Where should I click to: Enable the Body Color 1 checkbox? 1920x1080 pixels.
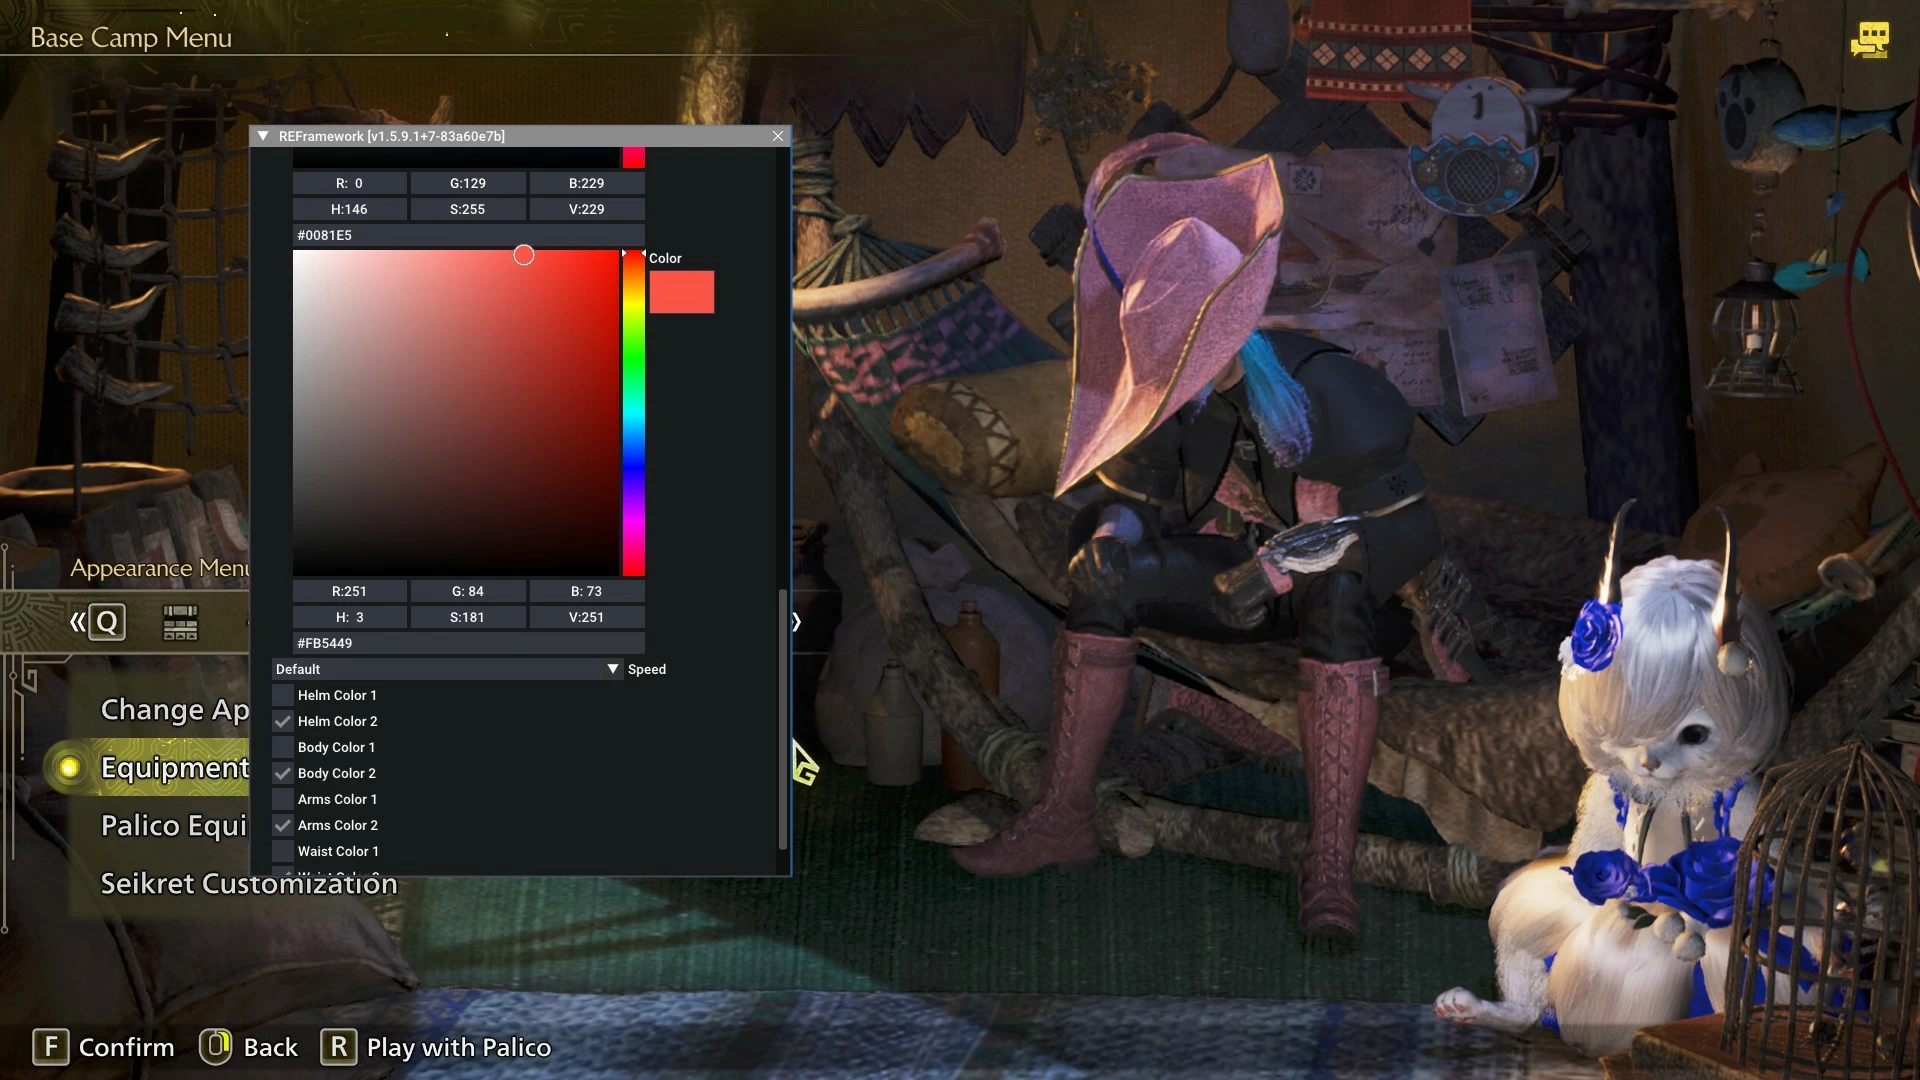(x=283, y=747)
